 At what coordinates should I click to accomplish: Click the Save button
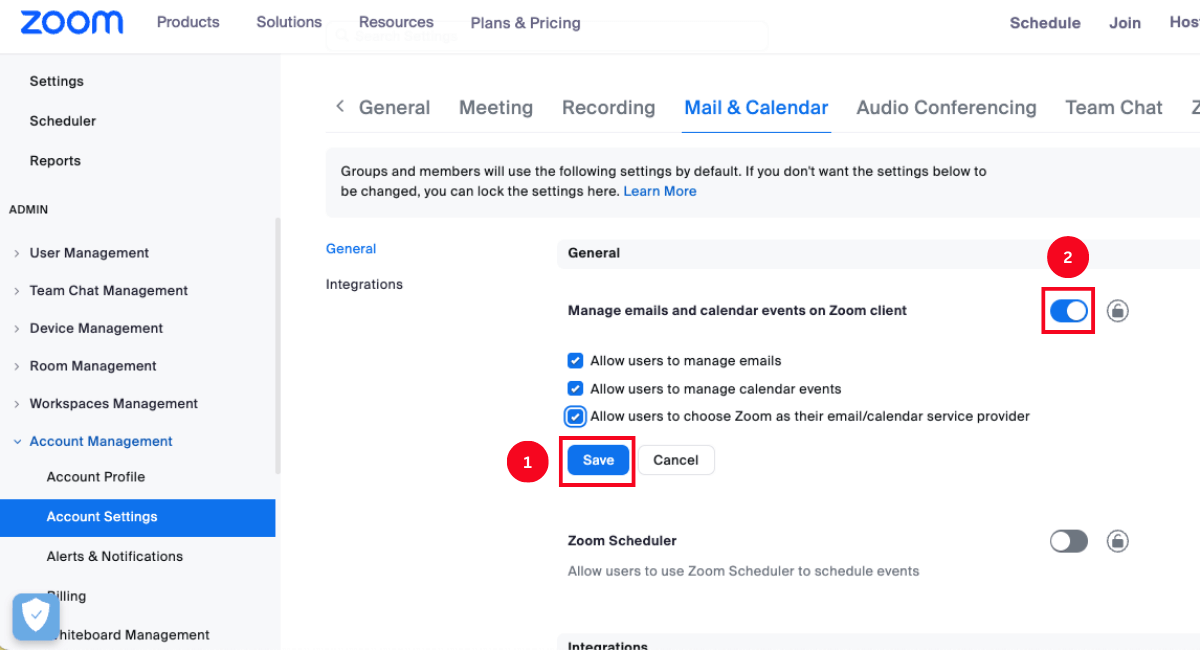click(x=598, y=460)
